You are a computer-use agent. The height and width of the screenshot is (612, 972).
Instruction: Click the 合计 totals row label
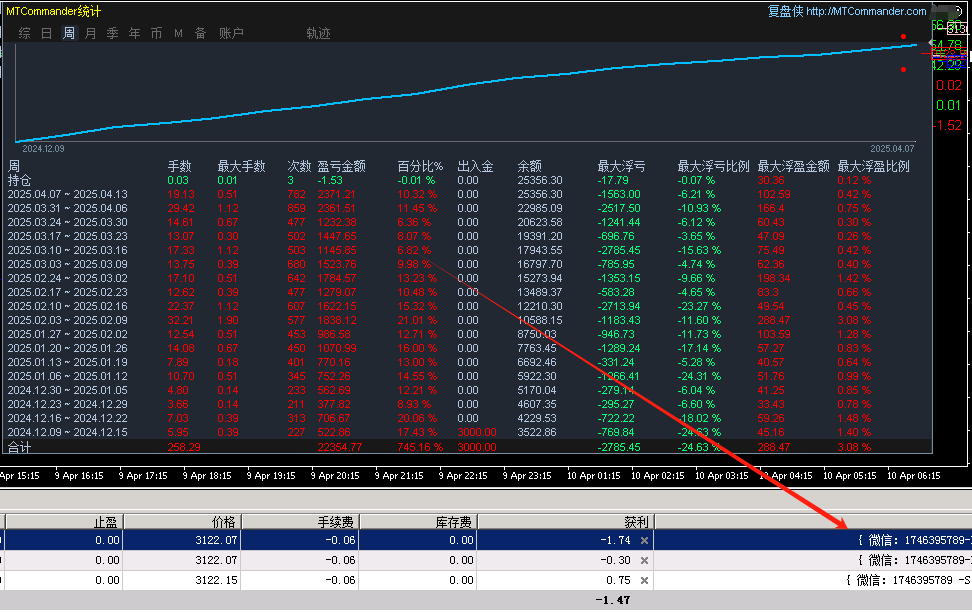click(19, 447)
